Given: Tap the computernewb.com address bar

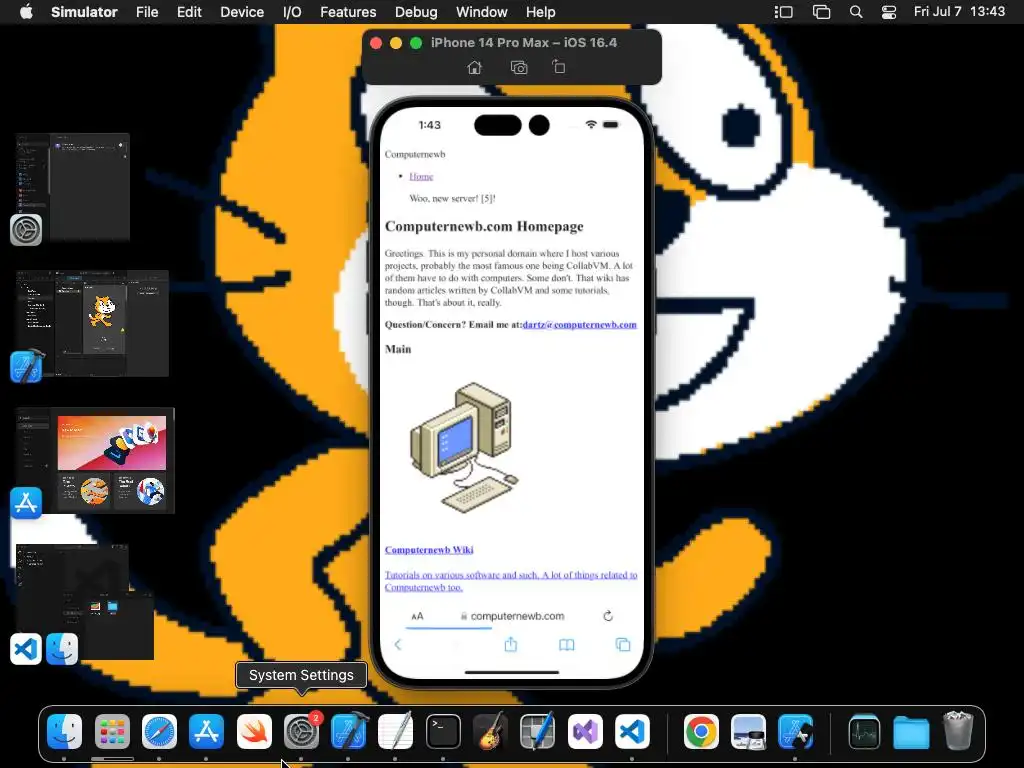Looking at the screenshot, I should (x=512, y=616).
